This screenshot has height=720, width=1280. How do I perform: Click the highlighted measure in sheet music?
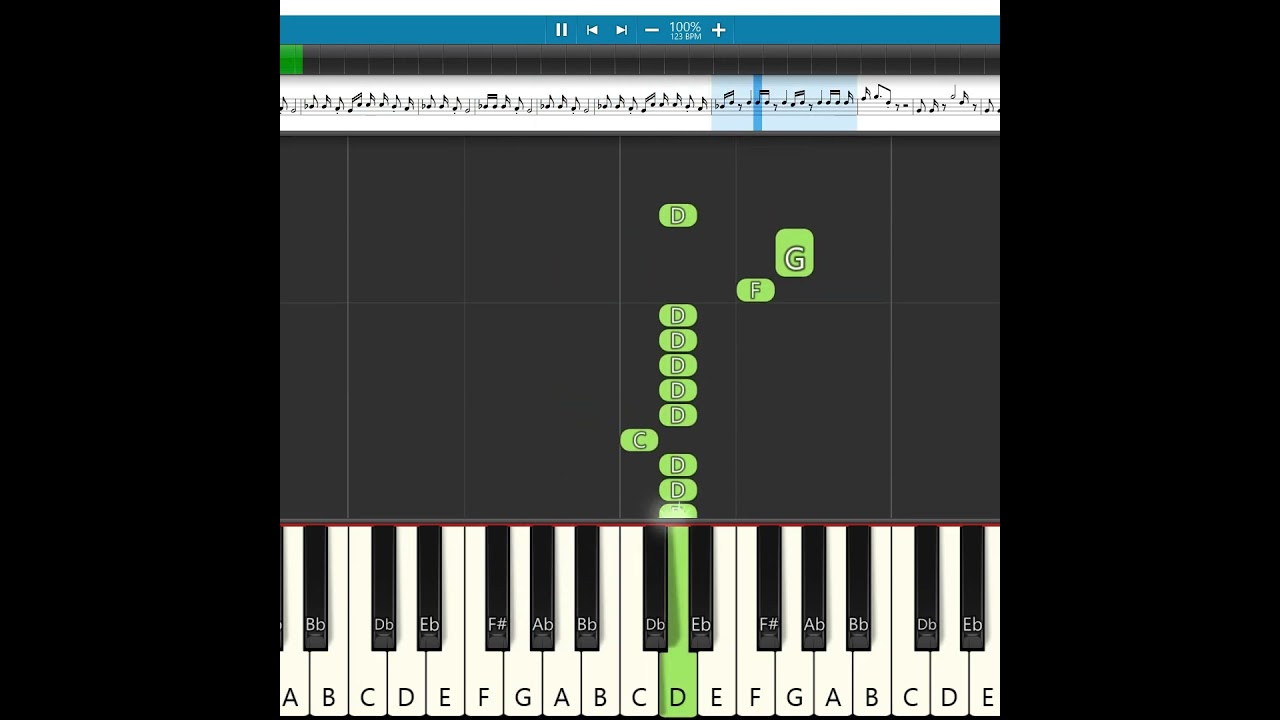pyautogui.click(x=784, y=102)
